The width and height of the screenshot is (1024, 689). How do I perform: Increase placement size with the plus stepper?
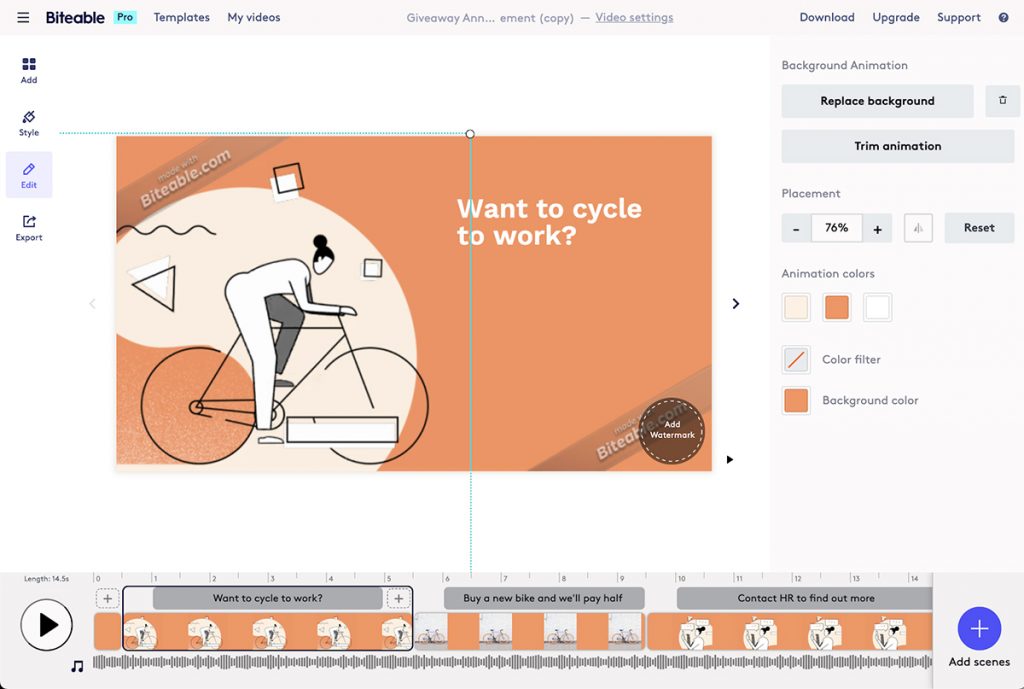877,227
